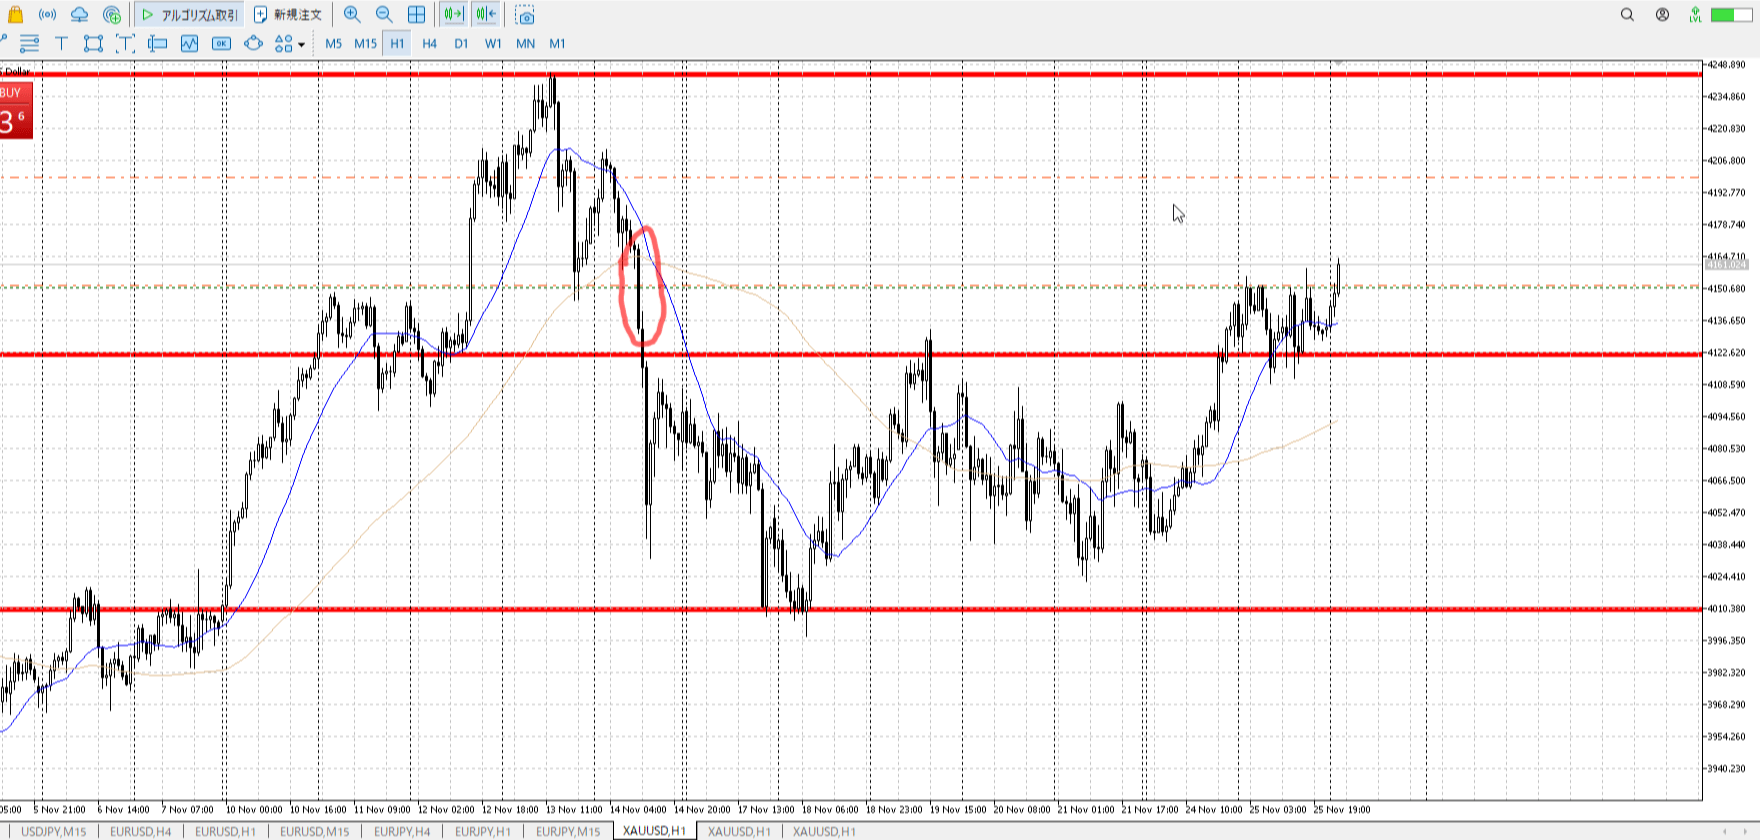Click the green connection status bar indicator
The width and height of the screenshot is (1760, 840).
point(1724,15)
